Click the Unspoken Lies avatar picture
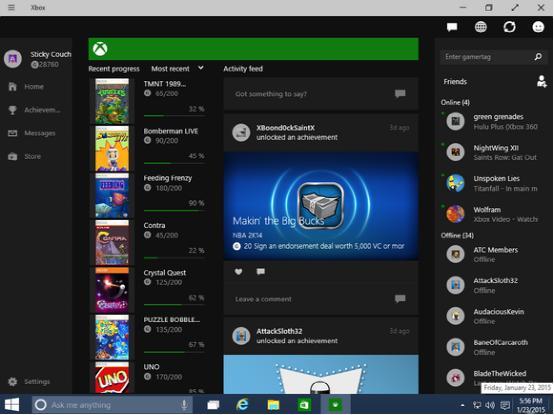Viewport: 554px width, 415px height. tap(455, 183)
